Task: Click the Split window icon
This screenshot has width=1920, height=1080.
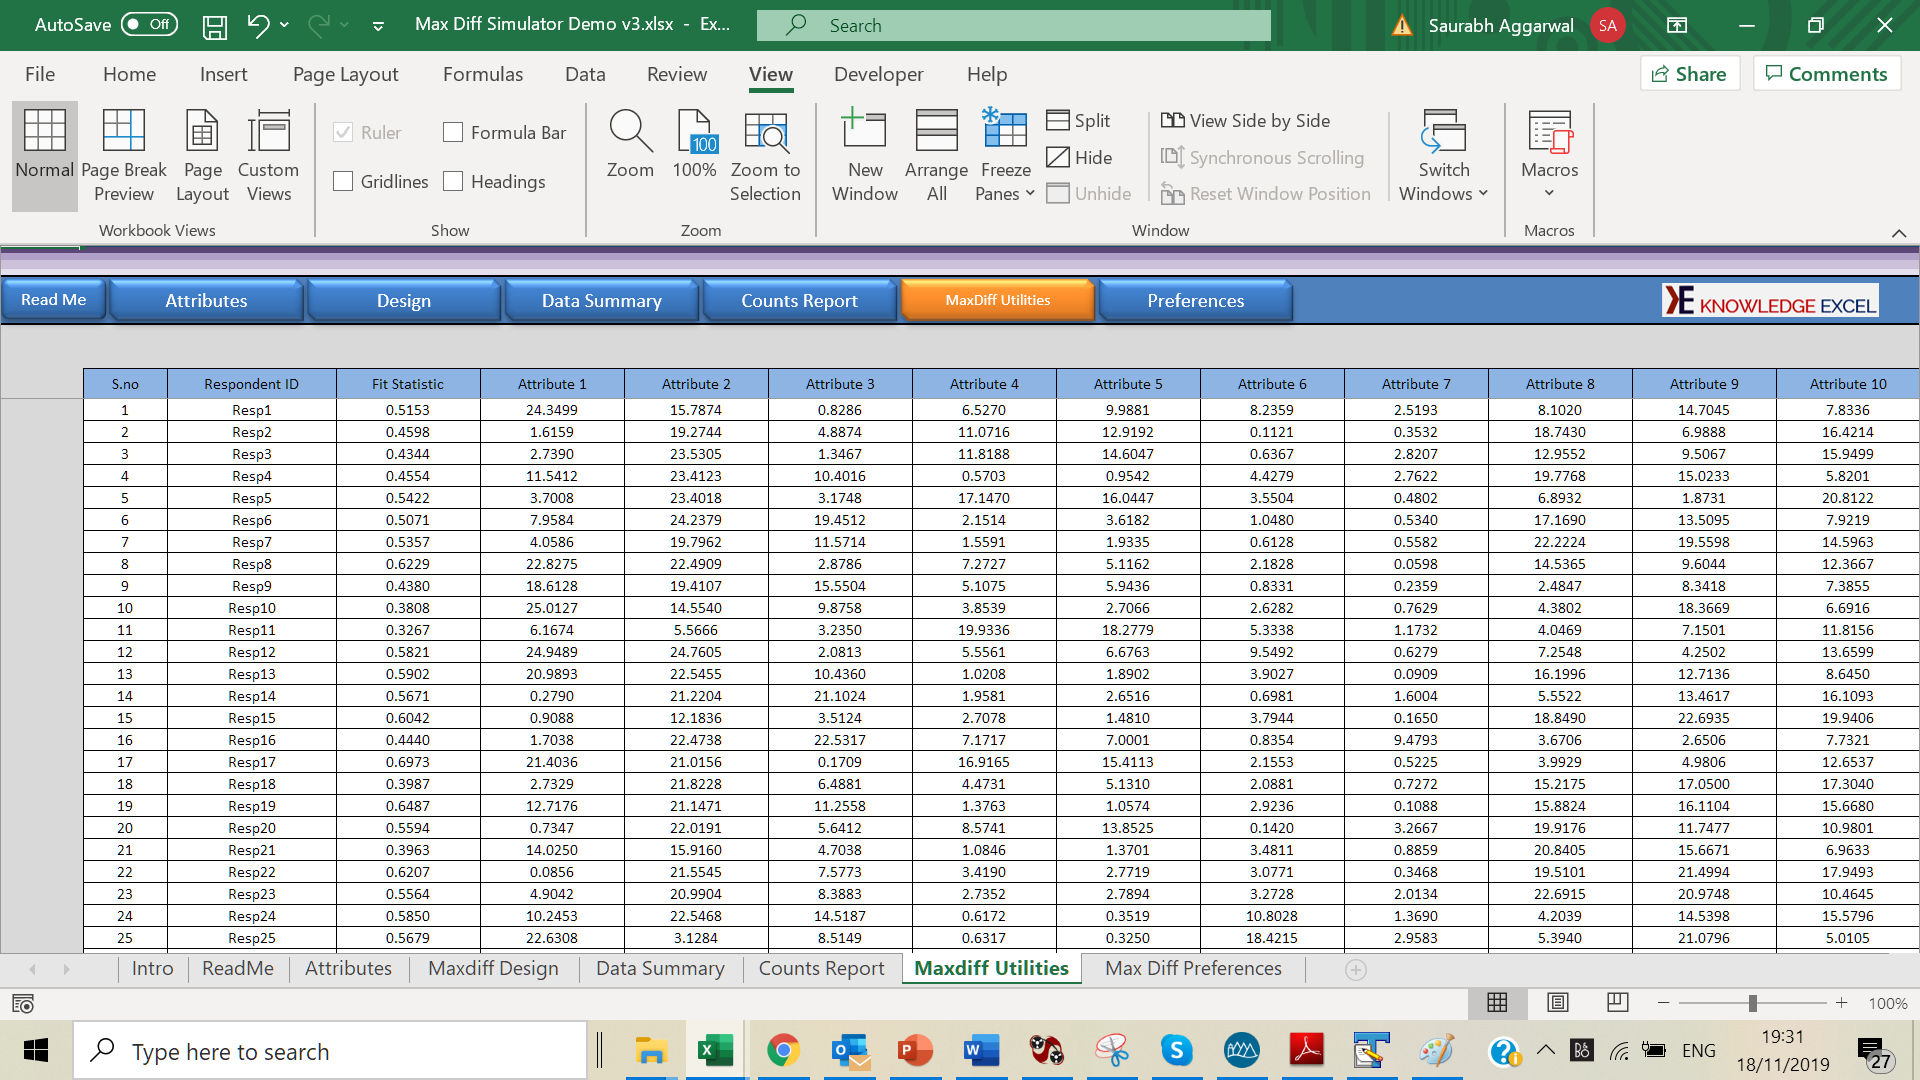Action: (1058, 120)
